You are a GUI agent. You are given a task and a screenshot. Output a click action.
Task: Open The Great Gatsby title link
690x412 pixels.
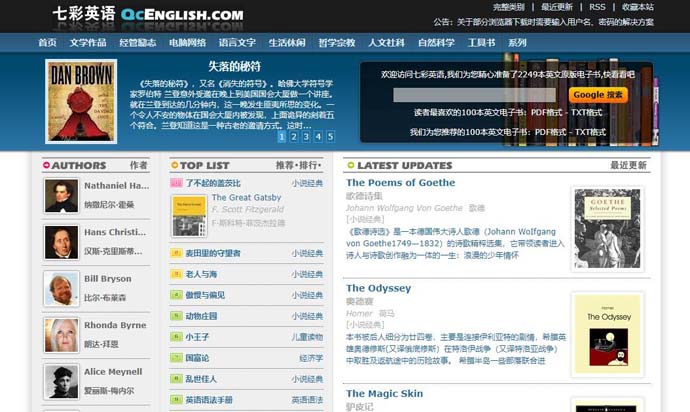[246, 198]
